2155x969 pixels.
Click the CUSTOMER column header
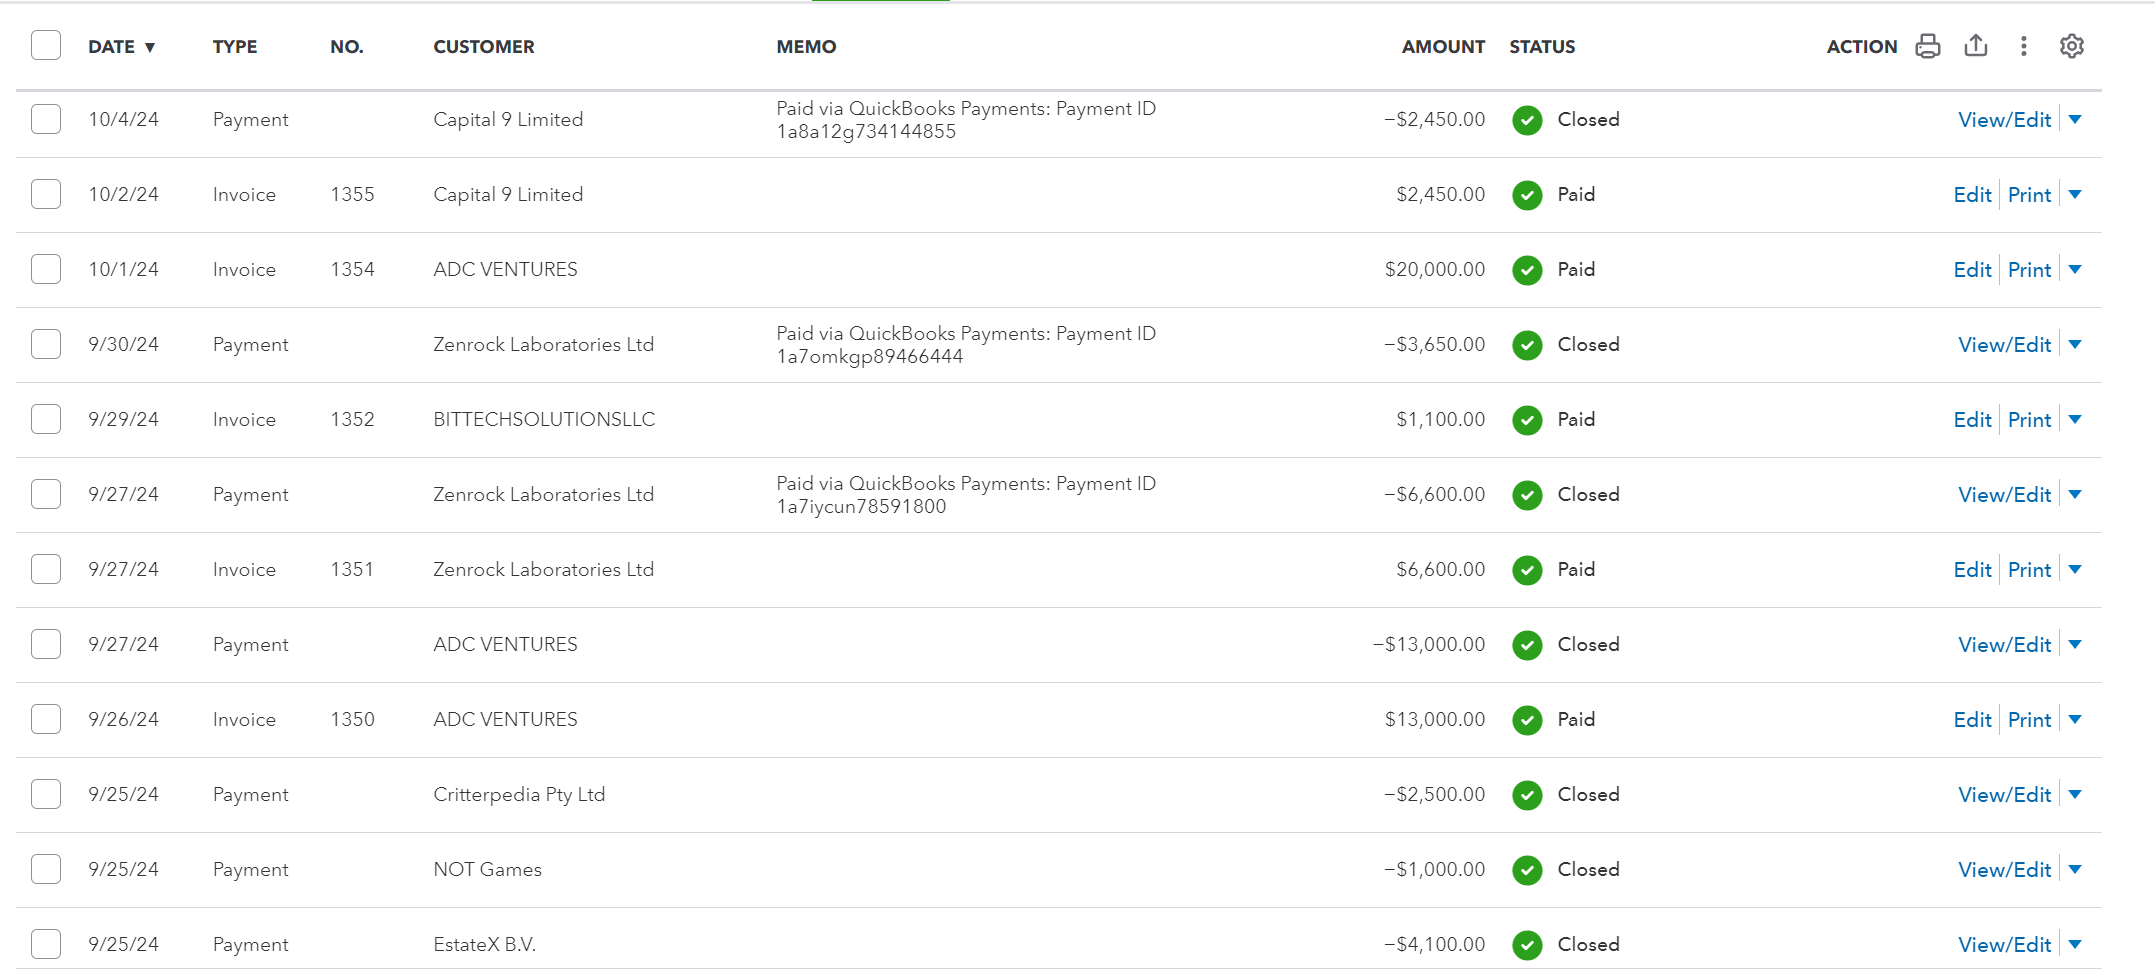tap(484, 47)
